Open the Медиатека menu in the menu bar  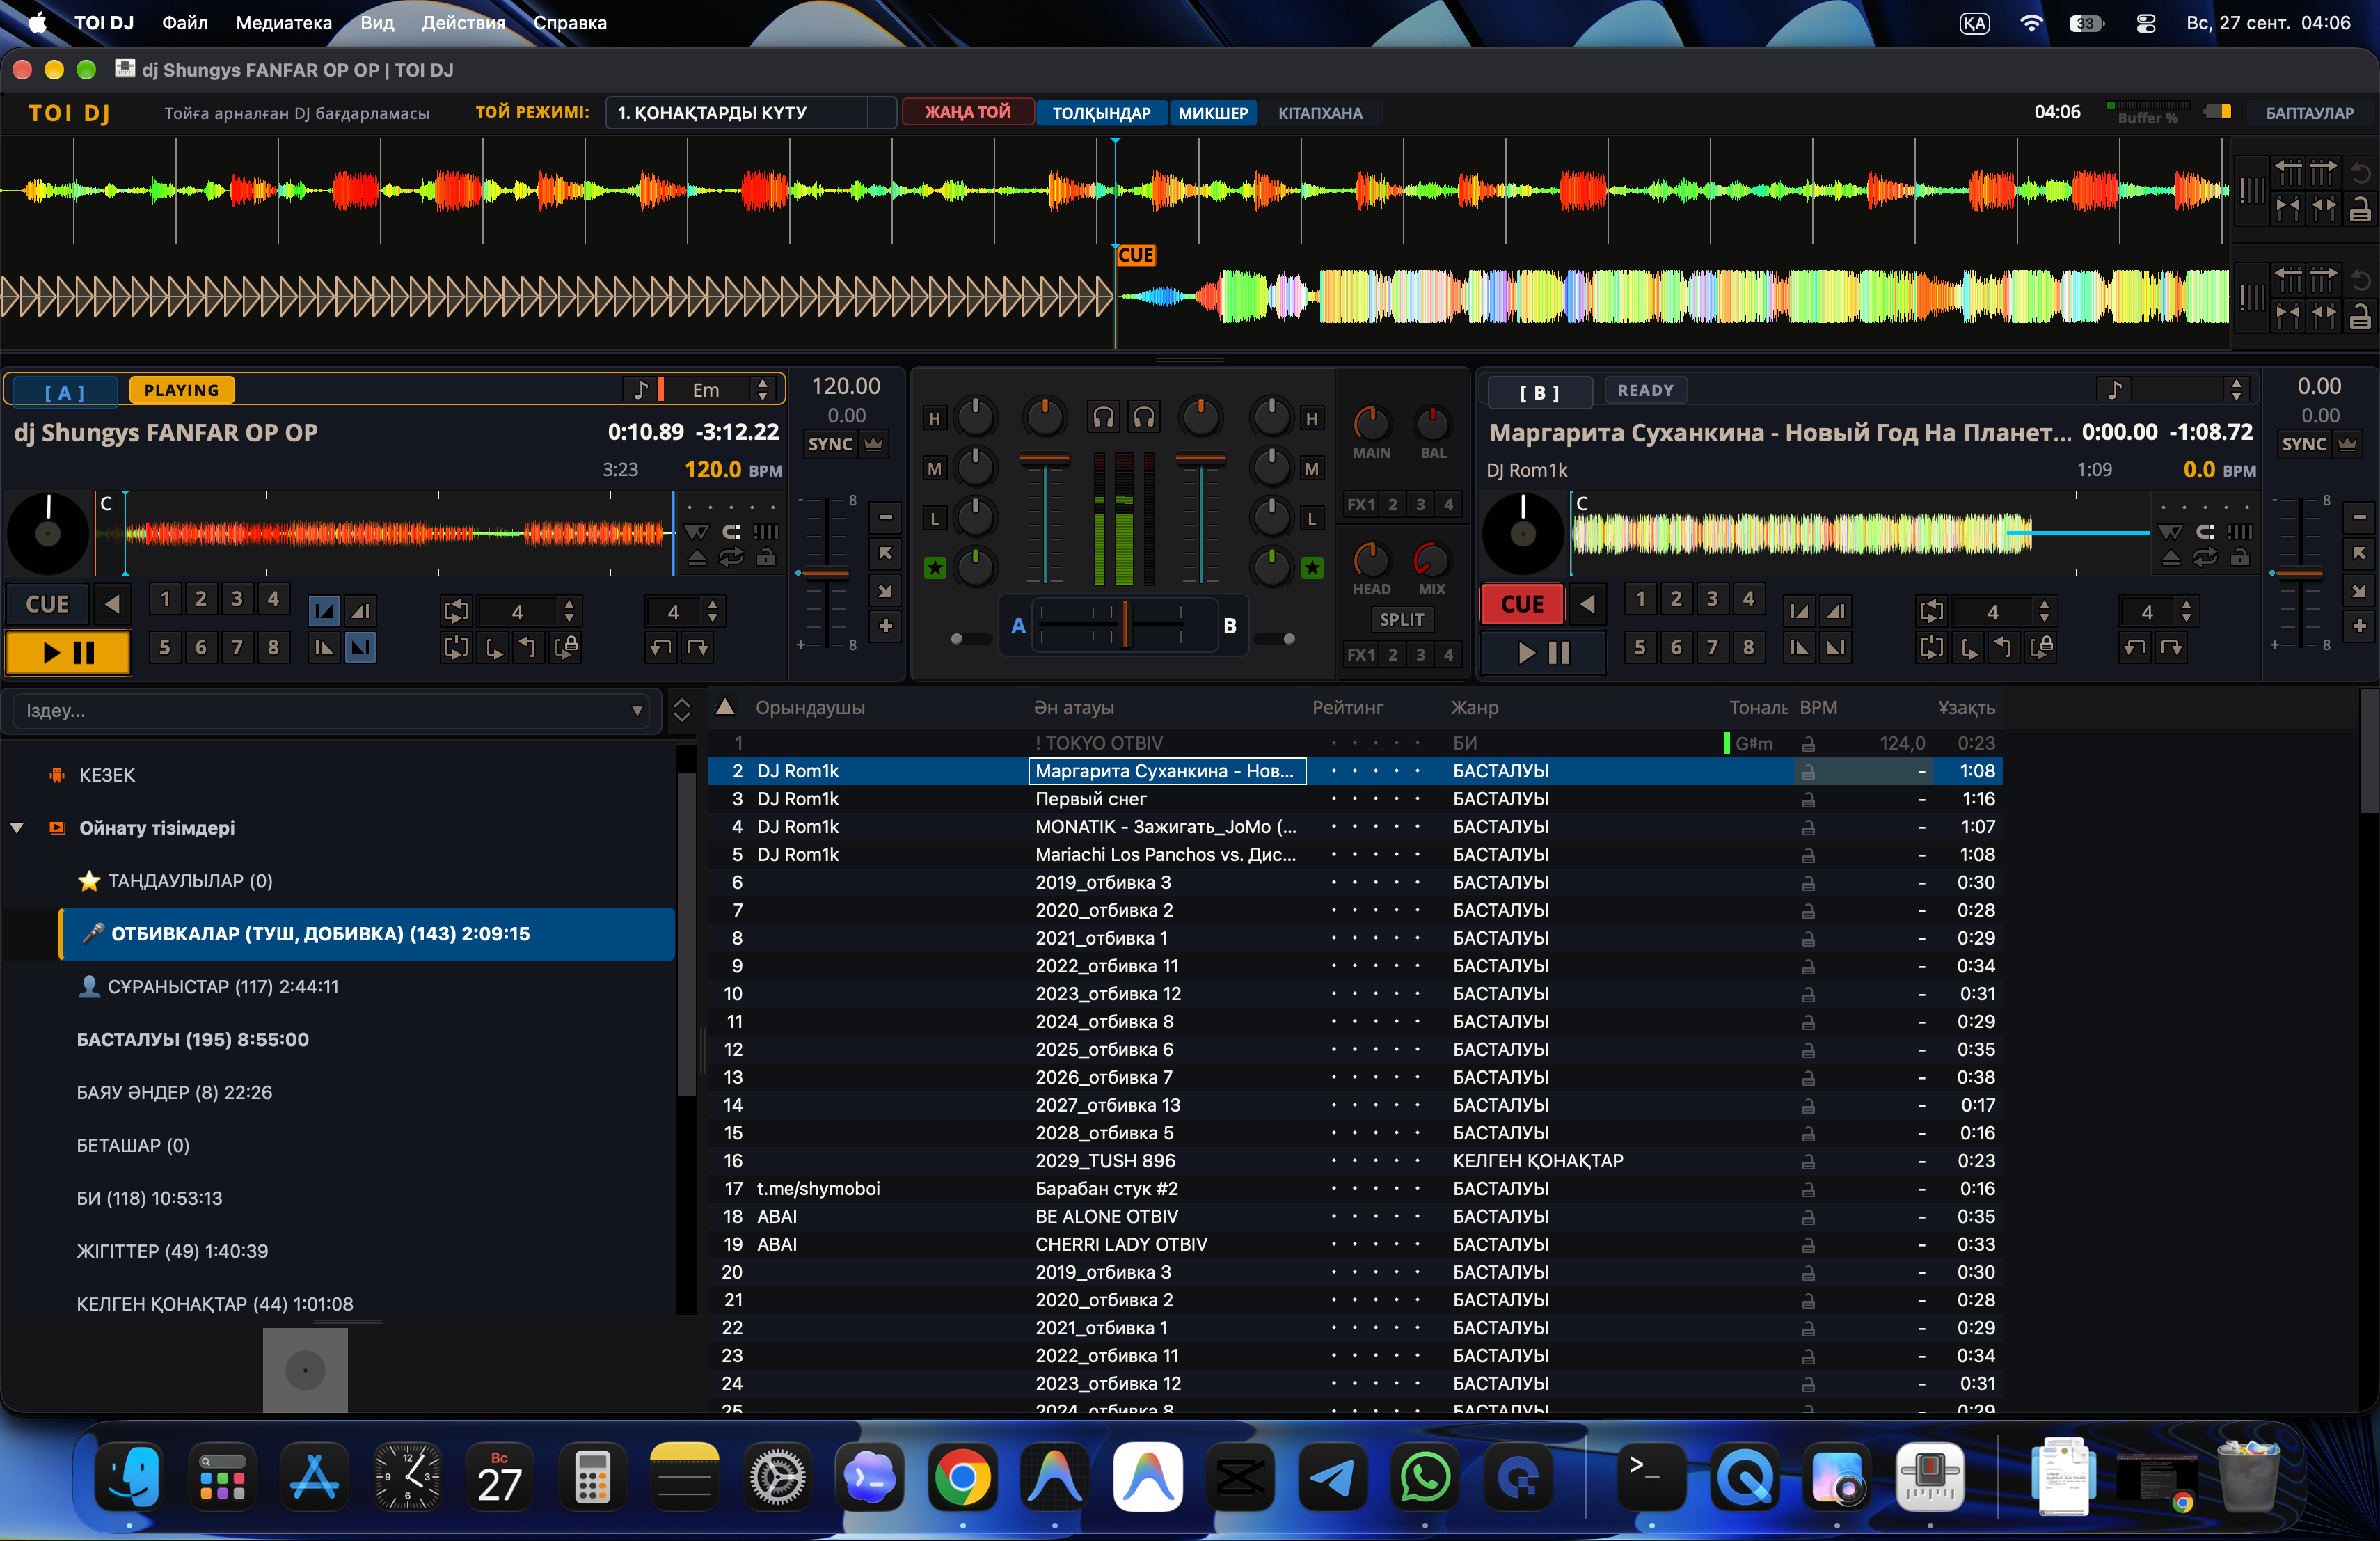pos(284,22)
